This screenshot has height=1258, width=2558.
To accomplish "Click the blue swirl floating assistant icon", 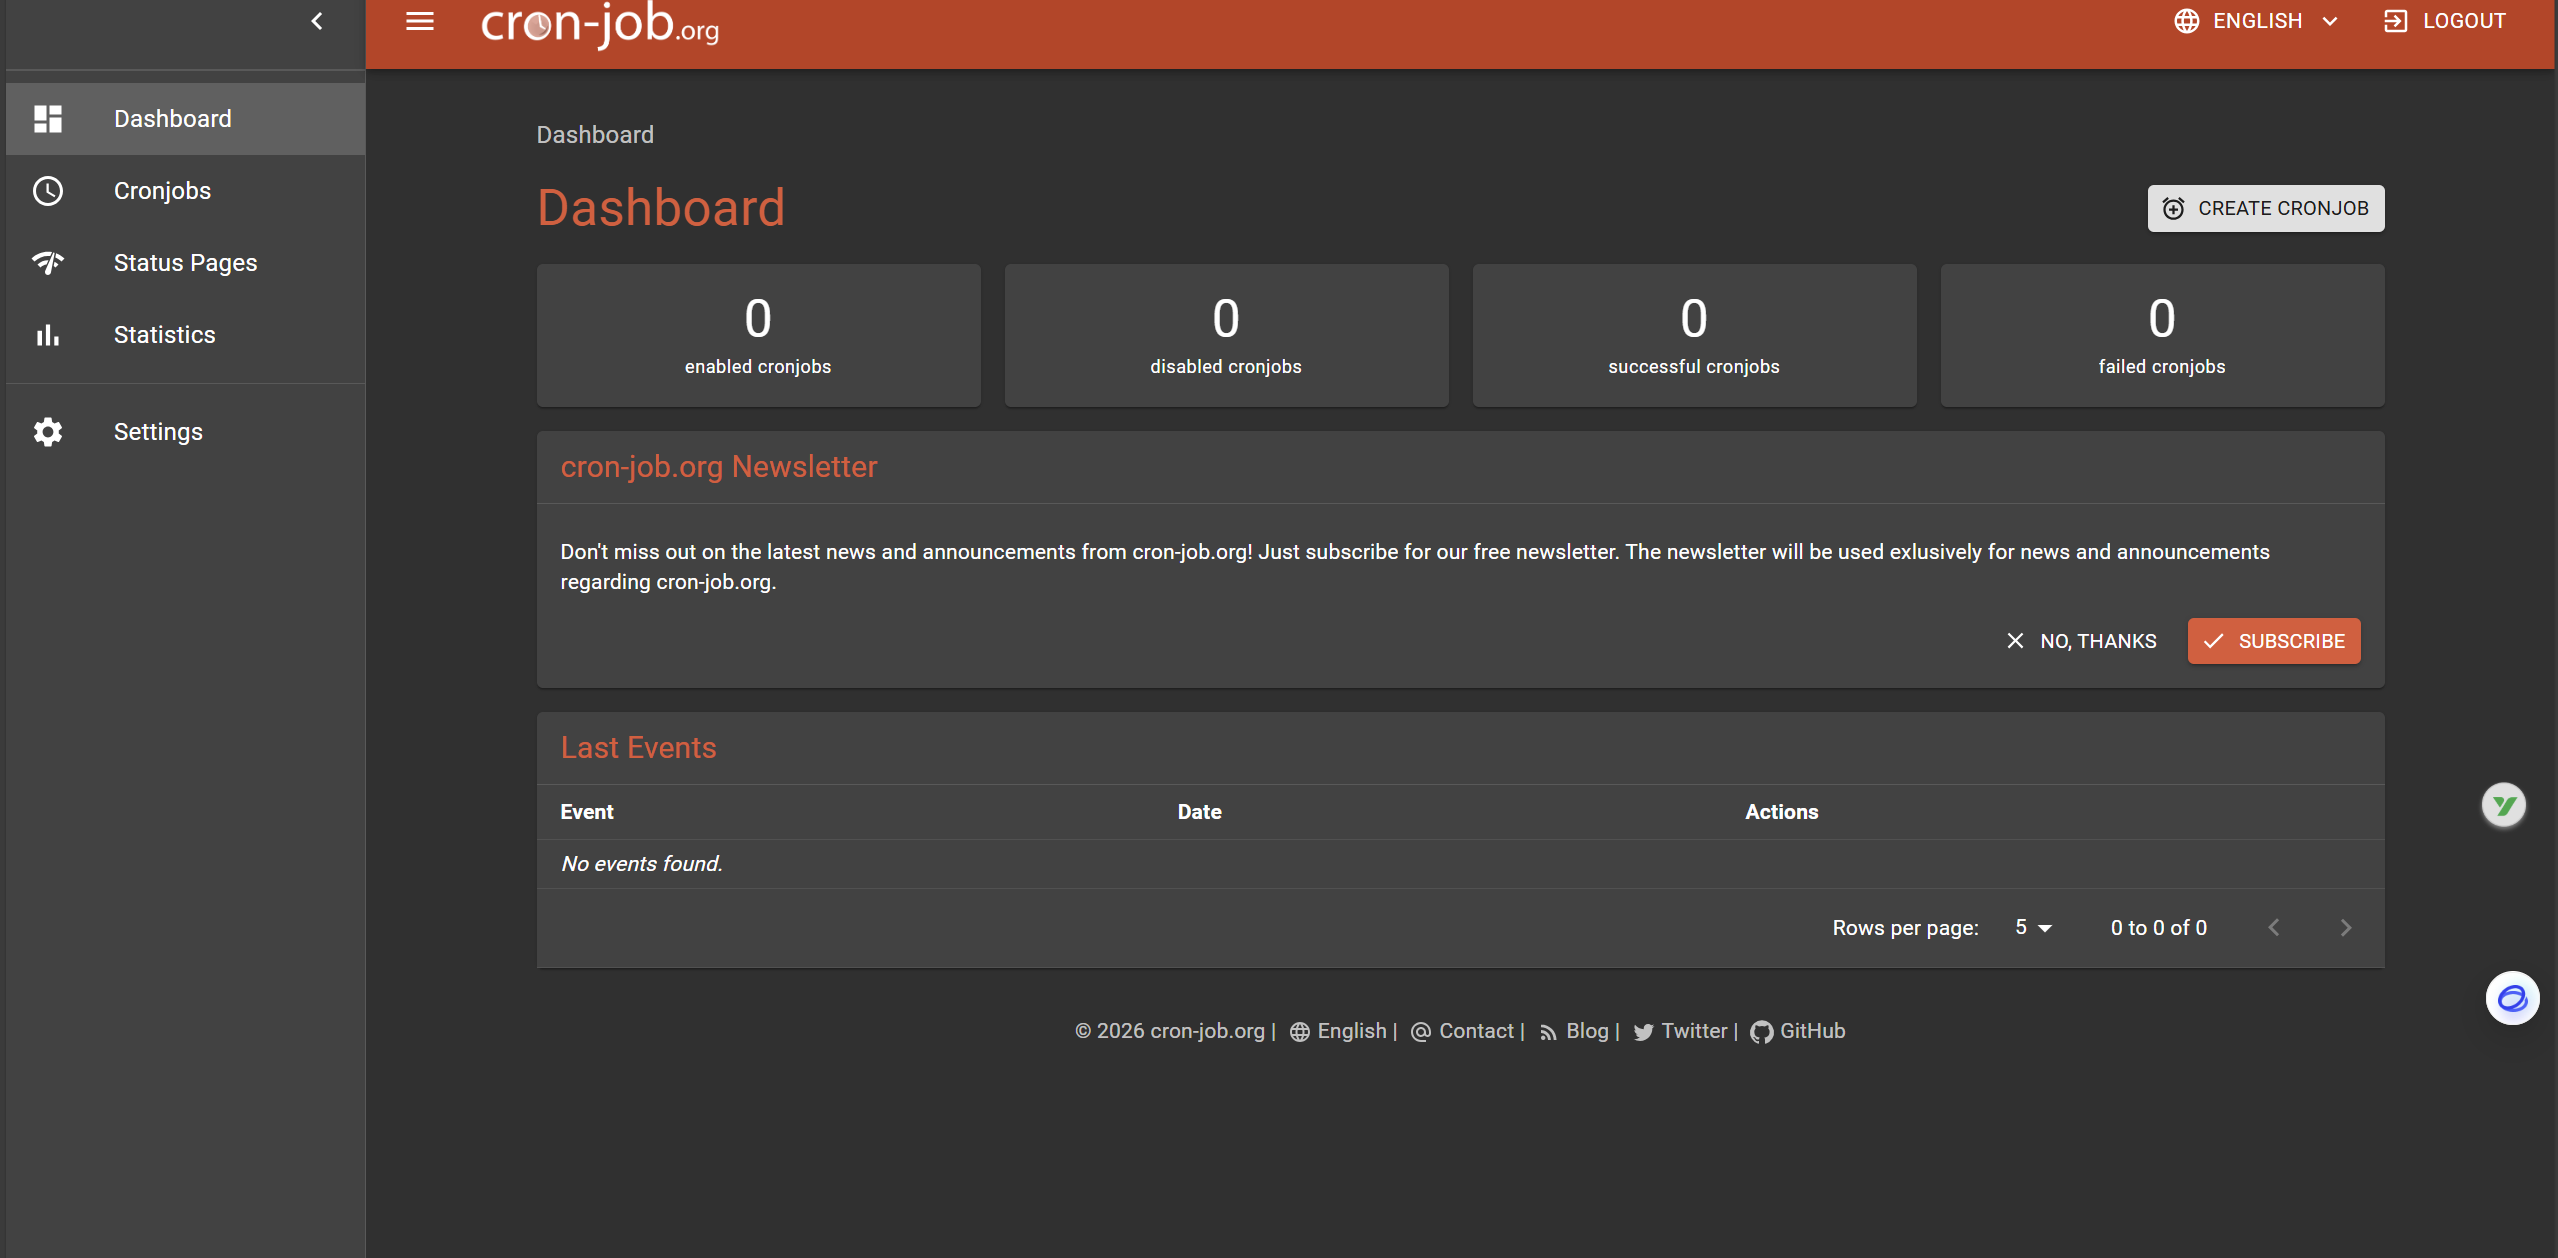I will pyautogui.click(x=2512, y=998).
